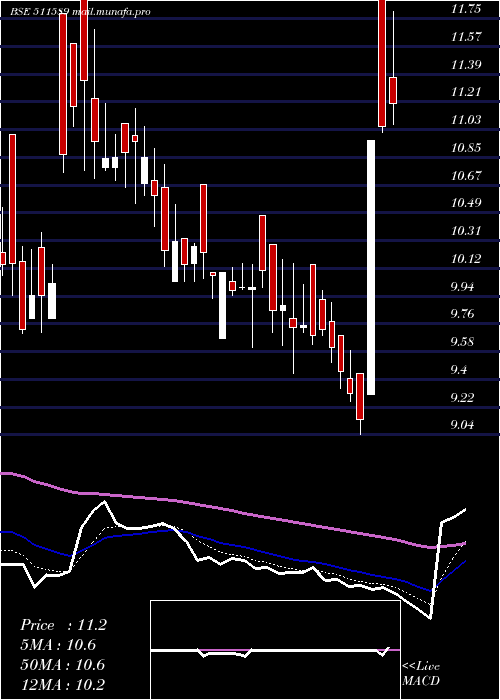Viewport: 500px width, 700px height.
Task: Click the 11.75 price axis label
Action: pyautogui.click(x=466, y=8)
